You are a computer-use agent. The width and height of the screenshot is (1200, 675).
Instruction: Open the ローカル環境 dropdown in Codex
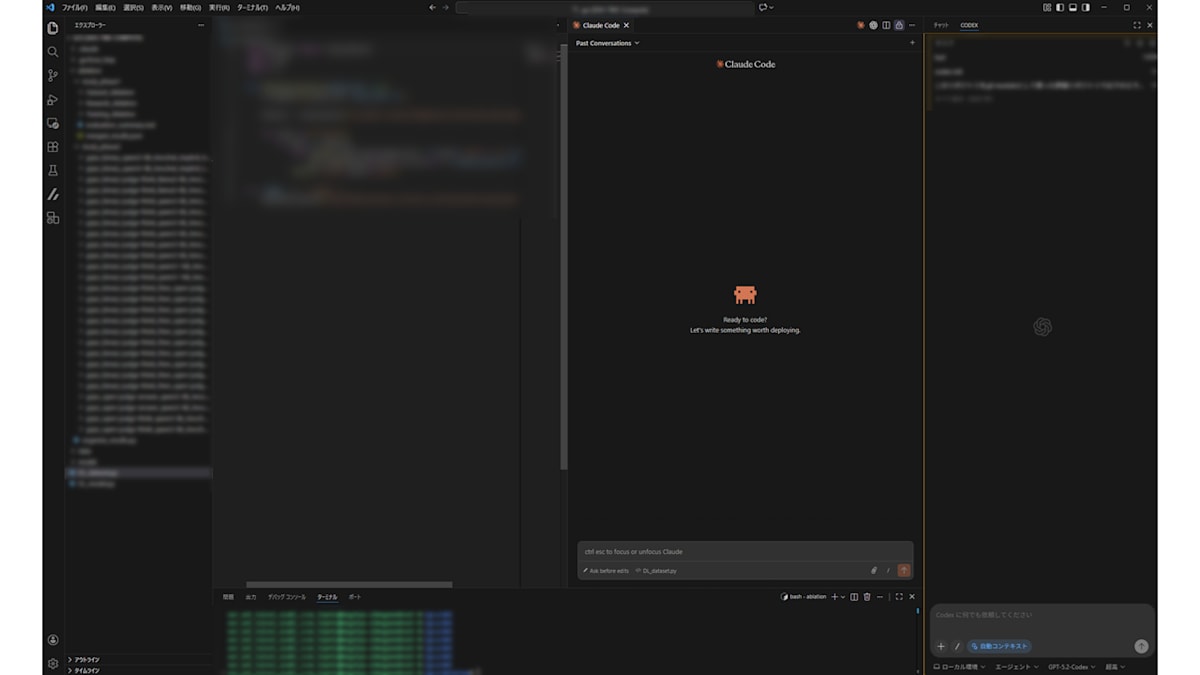coord(960,667)
